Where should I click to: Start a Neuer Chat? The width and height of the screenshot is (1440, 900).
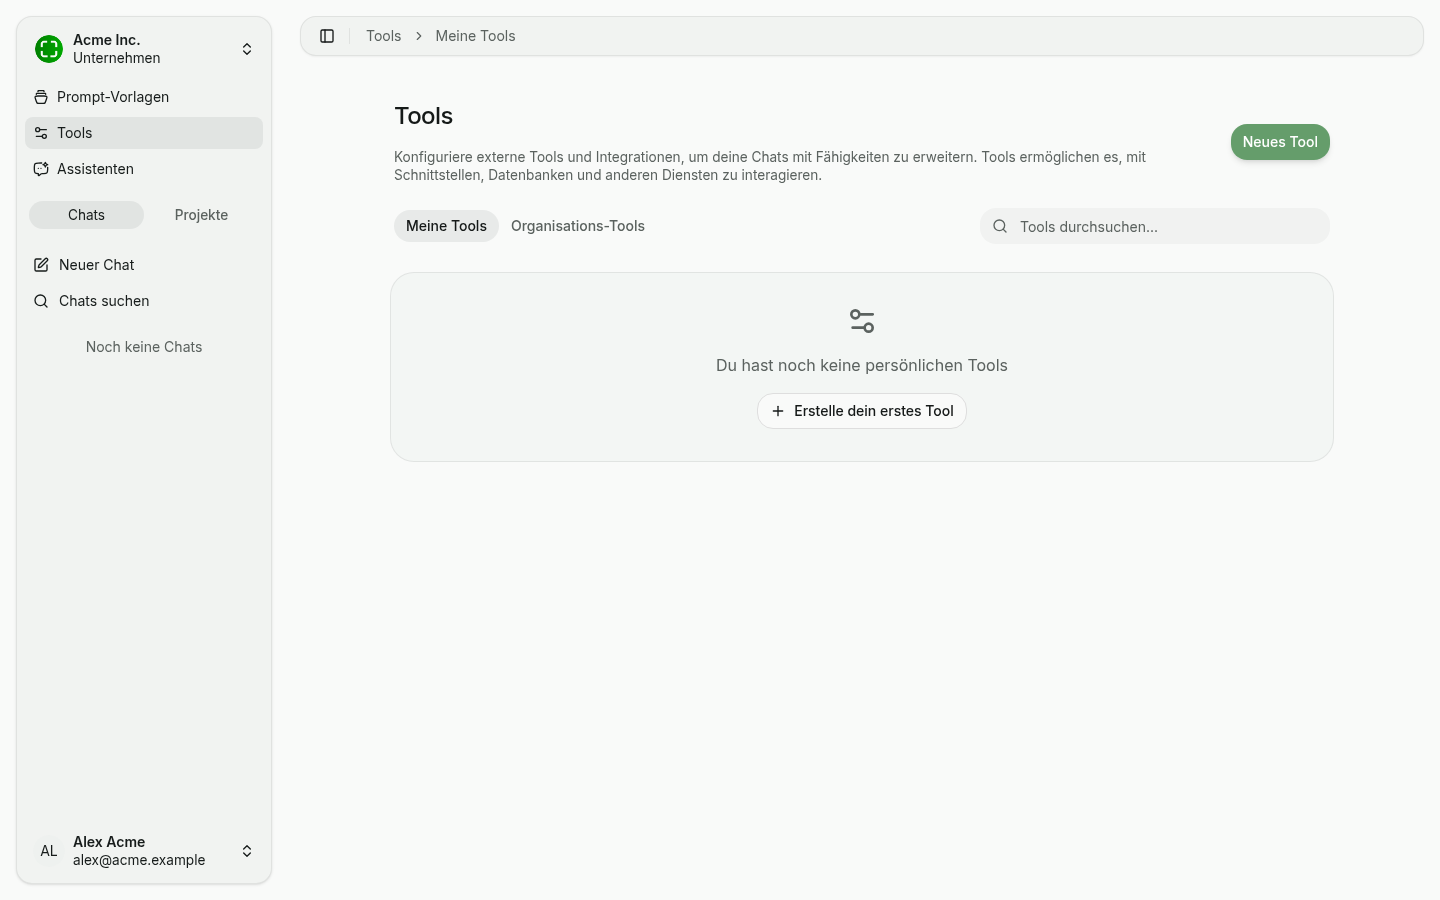144,265
